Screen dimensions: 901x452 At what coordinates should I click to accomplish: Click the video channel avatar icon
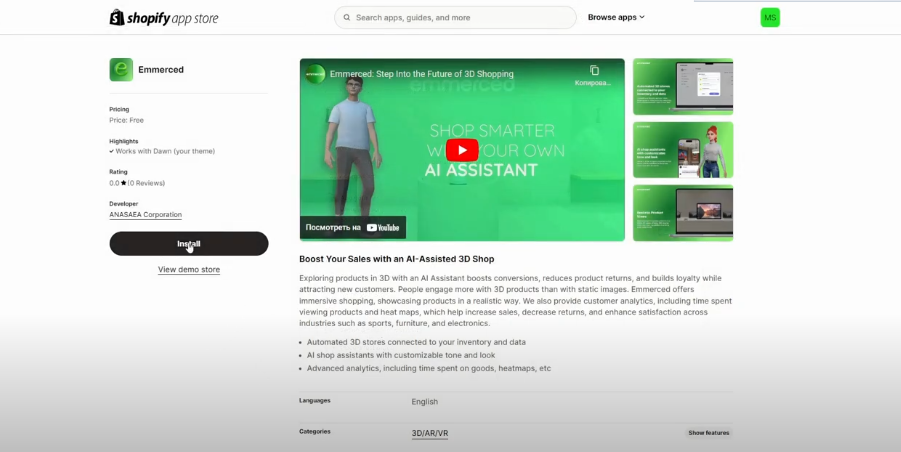[x=315, y=74]
